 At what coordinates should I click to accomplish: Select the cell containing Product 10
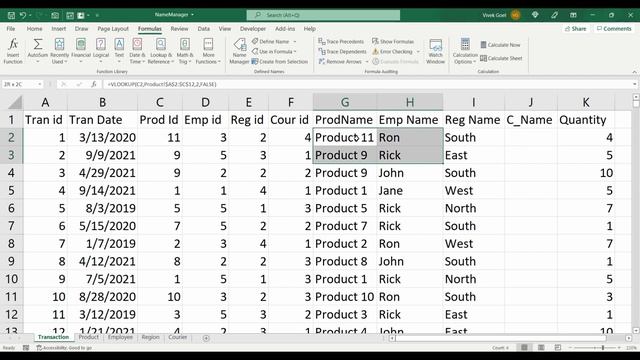click(x=345, y=297)
